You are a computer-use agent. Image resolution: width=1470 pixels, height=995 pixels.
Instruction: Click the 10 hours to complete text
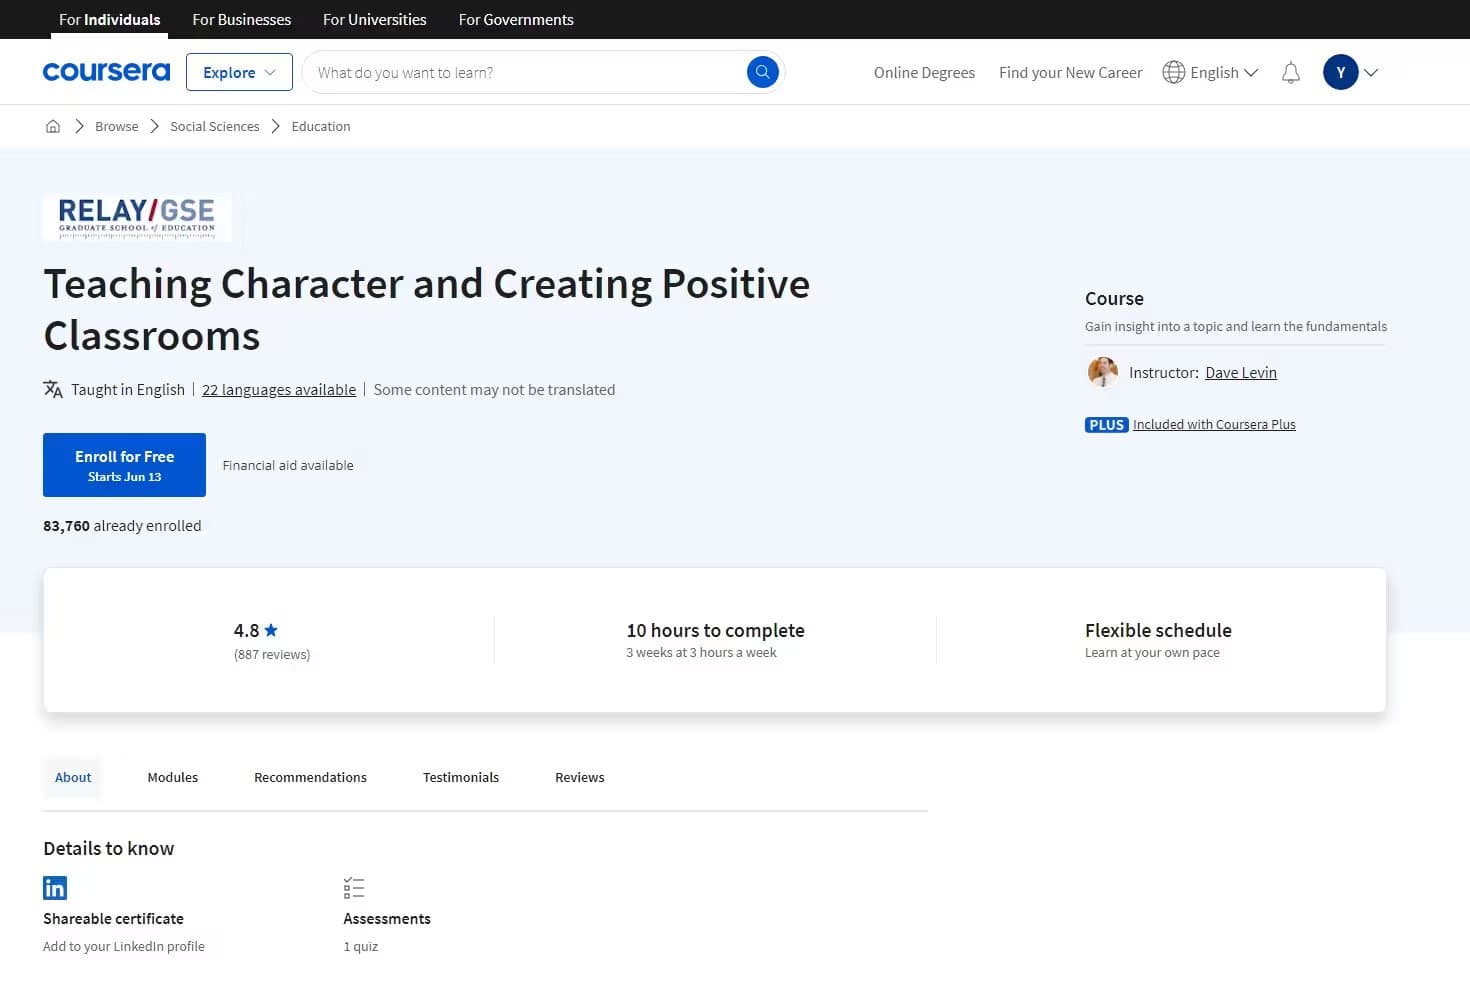[x=716, y=630]
